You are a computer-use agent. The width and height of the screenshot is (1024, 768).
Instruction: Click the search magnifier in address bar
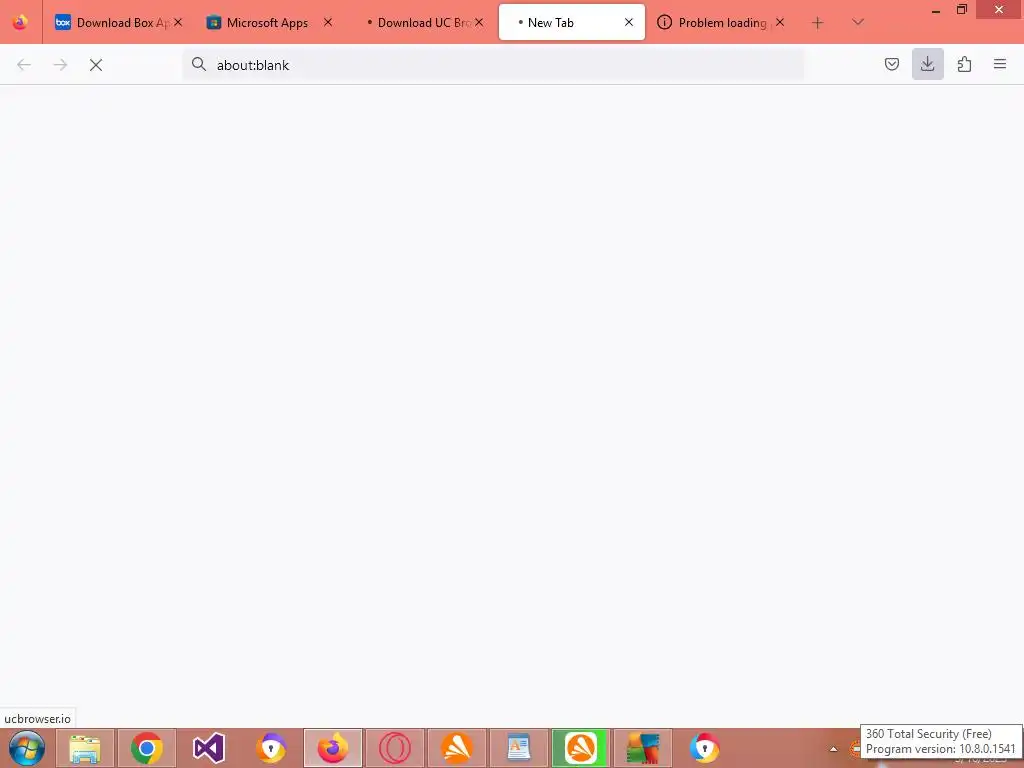click(x=199, y=64)
